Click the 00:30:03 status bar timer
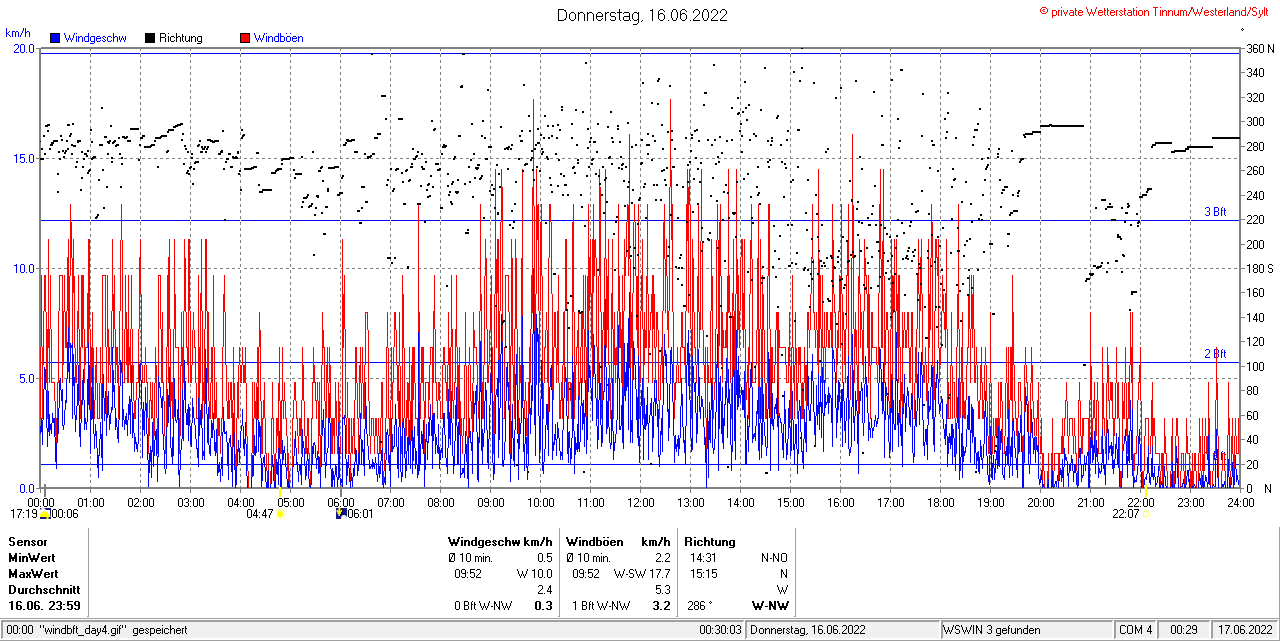 click(x=721, y=630)
